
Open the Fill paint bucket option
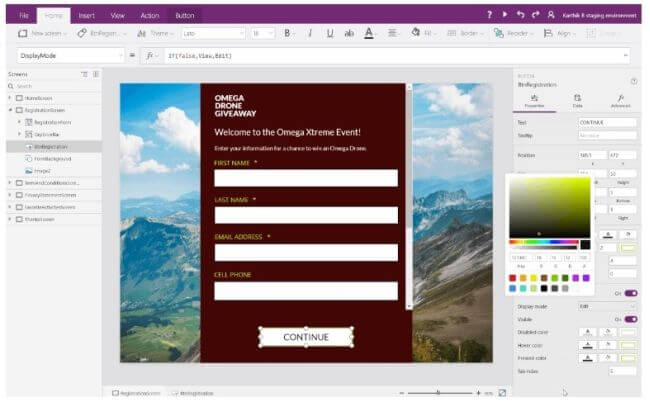pos(422,33)
